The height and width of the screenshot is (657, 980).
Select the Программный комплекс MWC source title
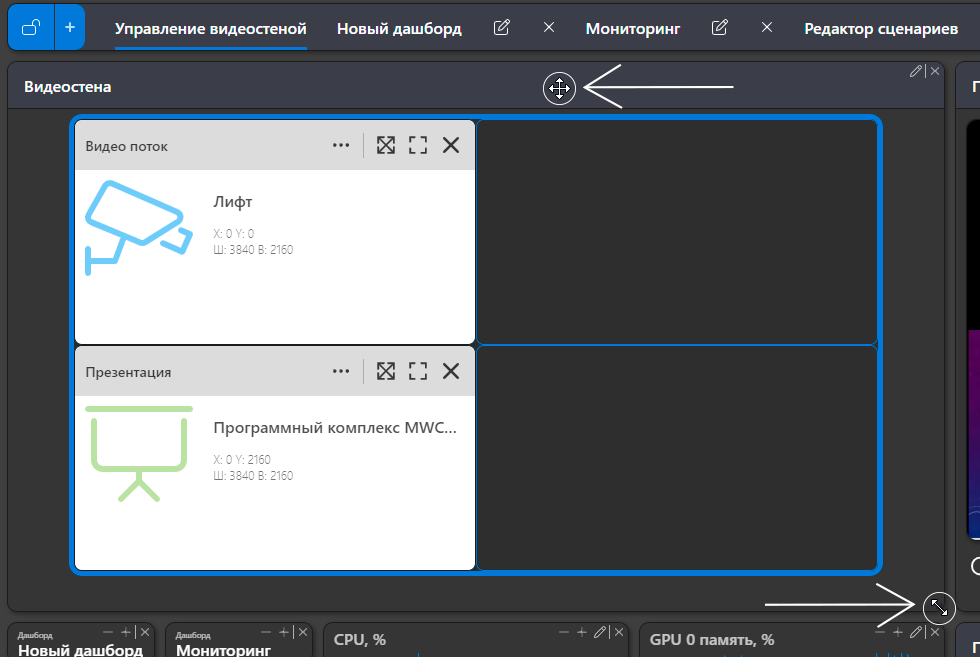pos(335,428)
